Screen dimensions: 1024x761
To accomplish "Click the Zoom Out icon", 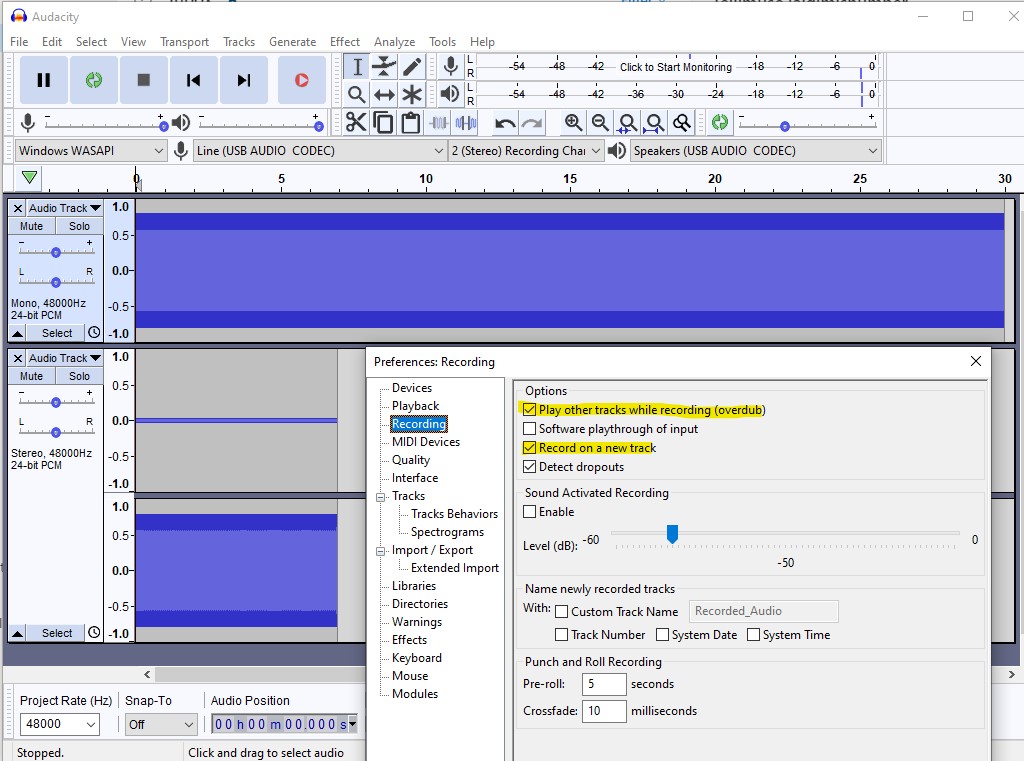I will pos(600,122).
